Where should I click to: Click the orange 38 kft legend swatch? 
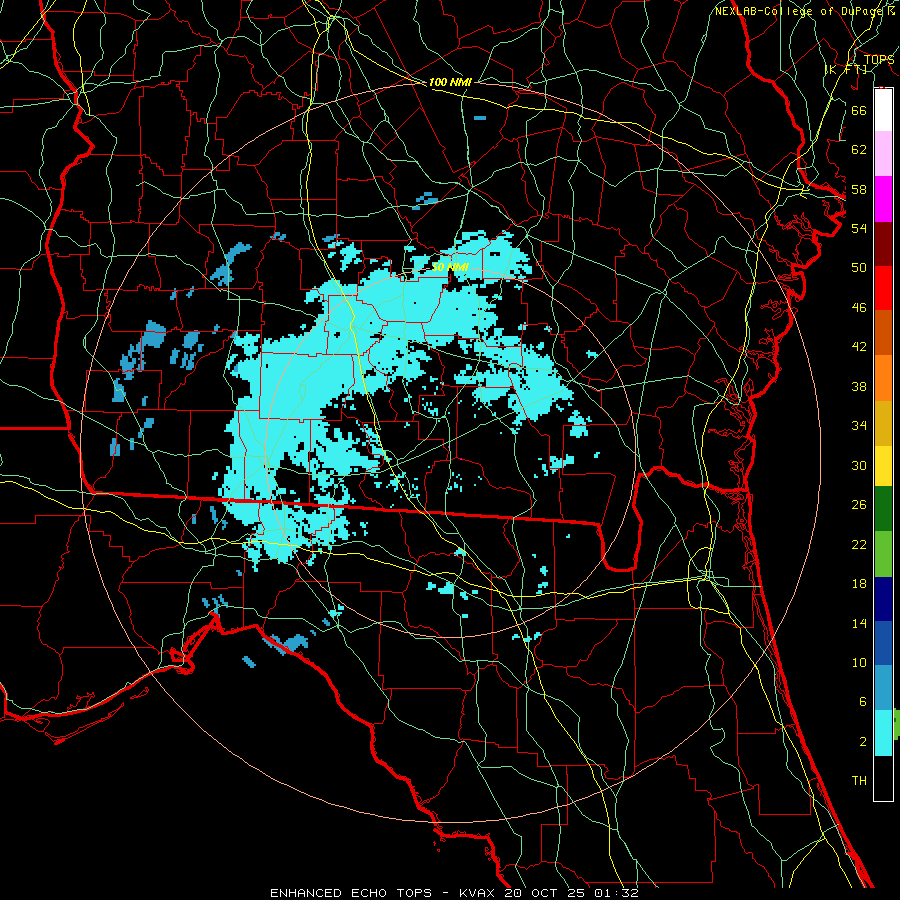tap(883, 378)
